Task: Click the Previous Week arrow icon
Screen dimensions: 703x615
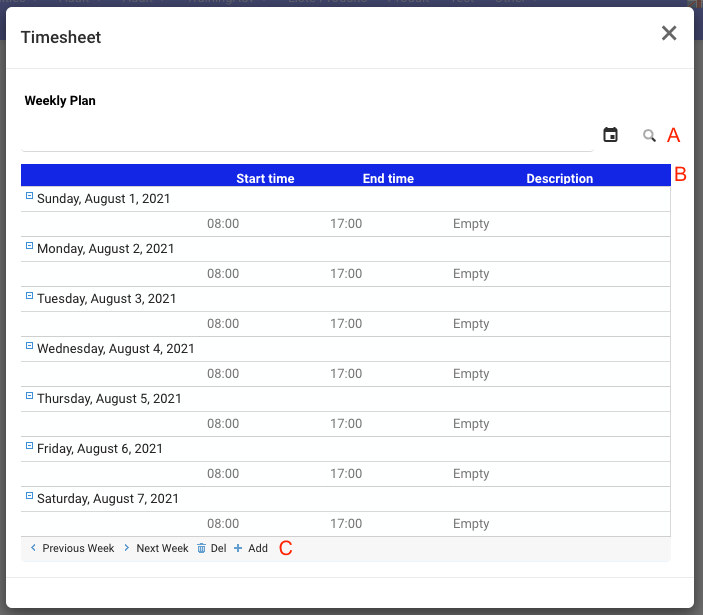Action: pyautogui.click(x=33, y=548)
